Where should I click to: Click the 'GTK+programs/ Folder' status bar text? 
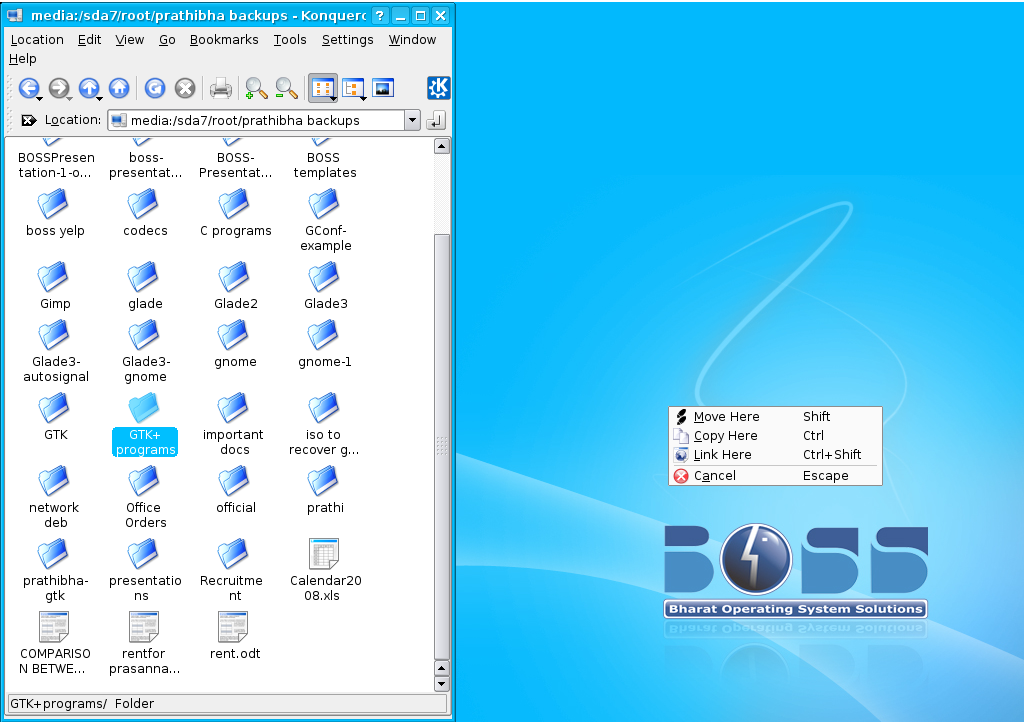point(82,704)
